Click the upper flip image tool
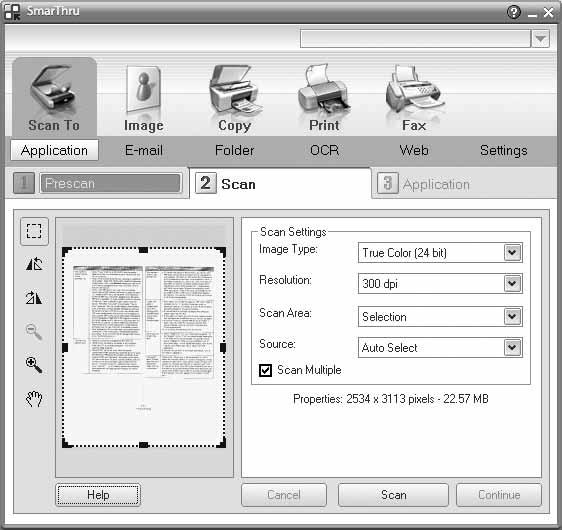Screen dimensions: 562x530 tap(34, 264)
